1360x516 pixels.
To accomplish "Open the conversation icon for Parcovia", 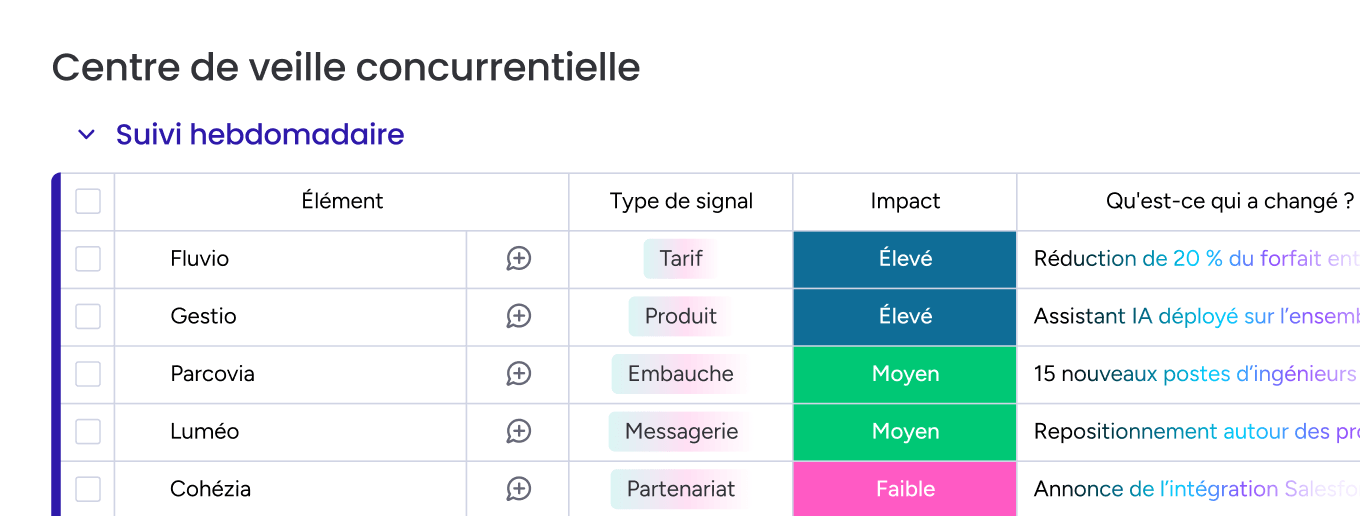I will pos(518,374).
